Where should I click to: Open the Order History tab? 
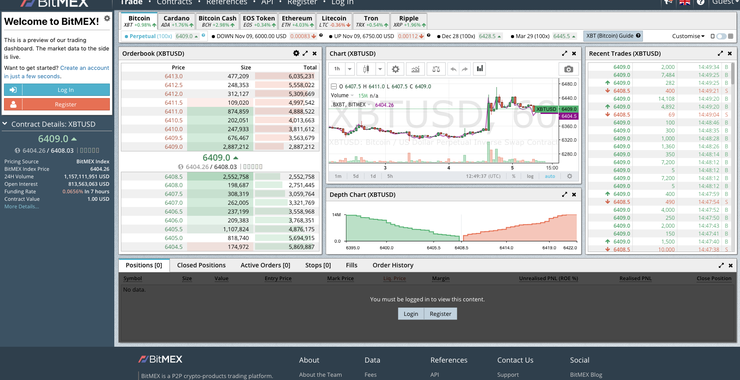click(393, 265)
